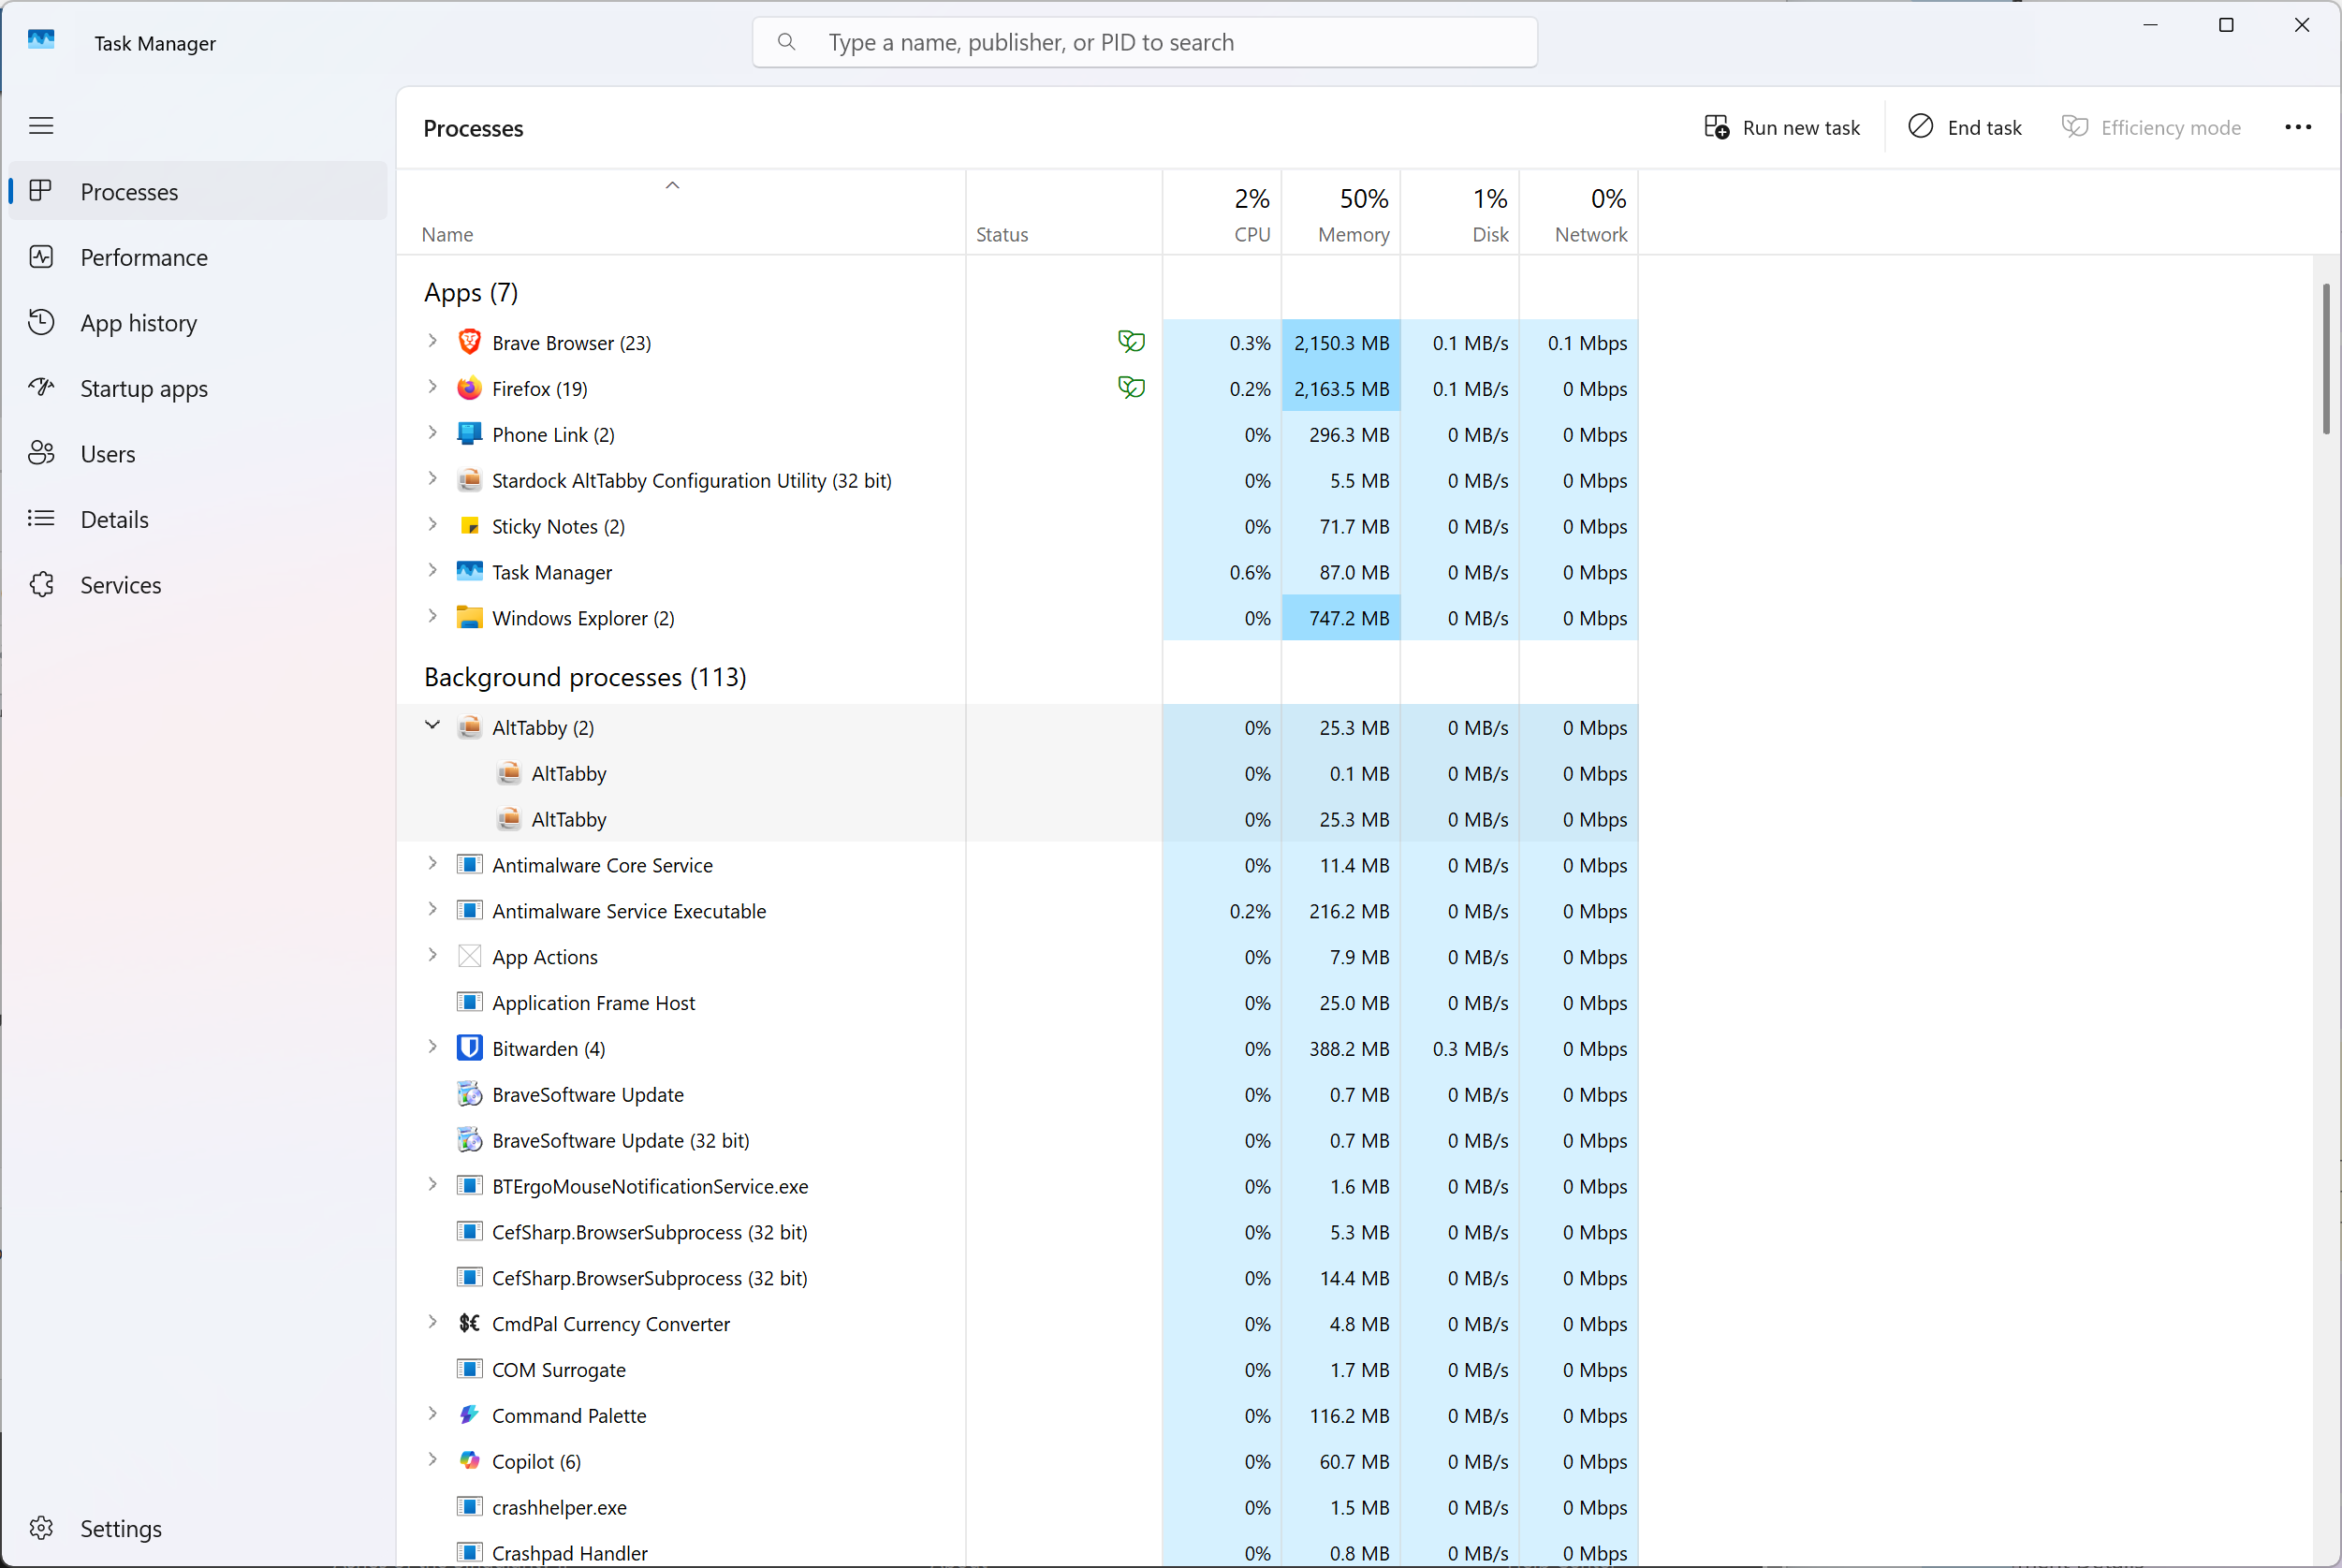Open the Processes page in sidebar
This screenshot has width=2342, height=1568.
(x=198, y=191)
